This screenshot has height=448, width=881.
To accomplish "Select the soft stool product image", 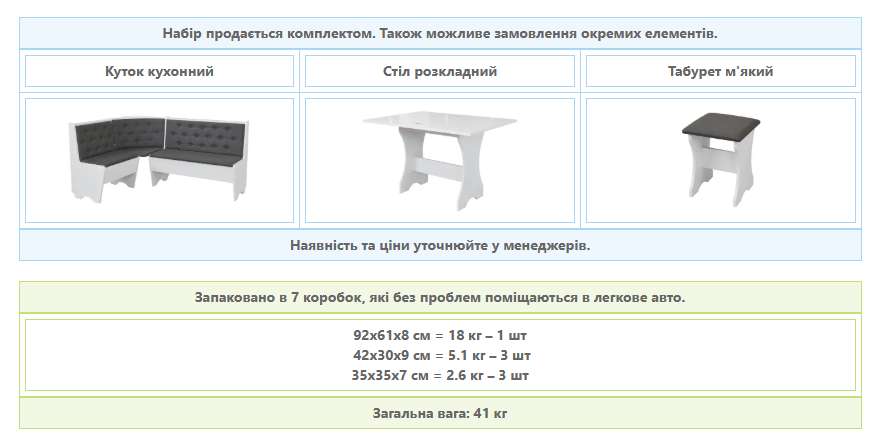I will (x=720, y=160).
